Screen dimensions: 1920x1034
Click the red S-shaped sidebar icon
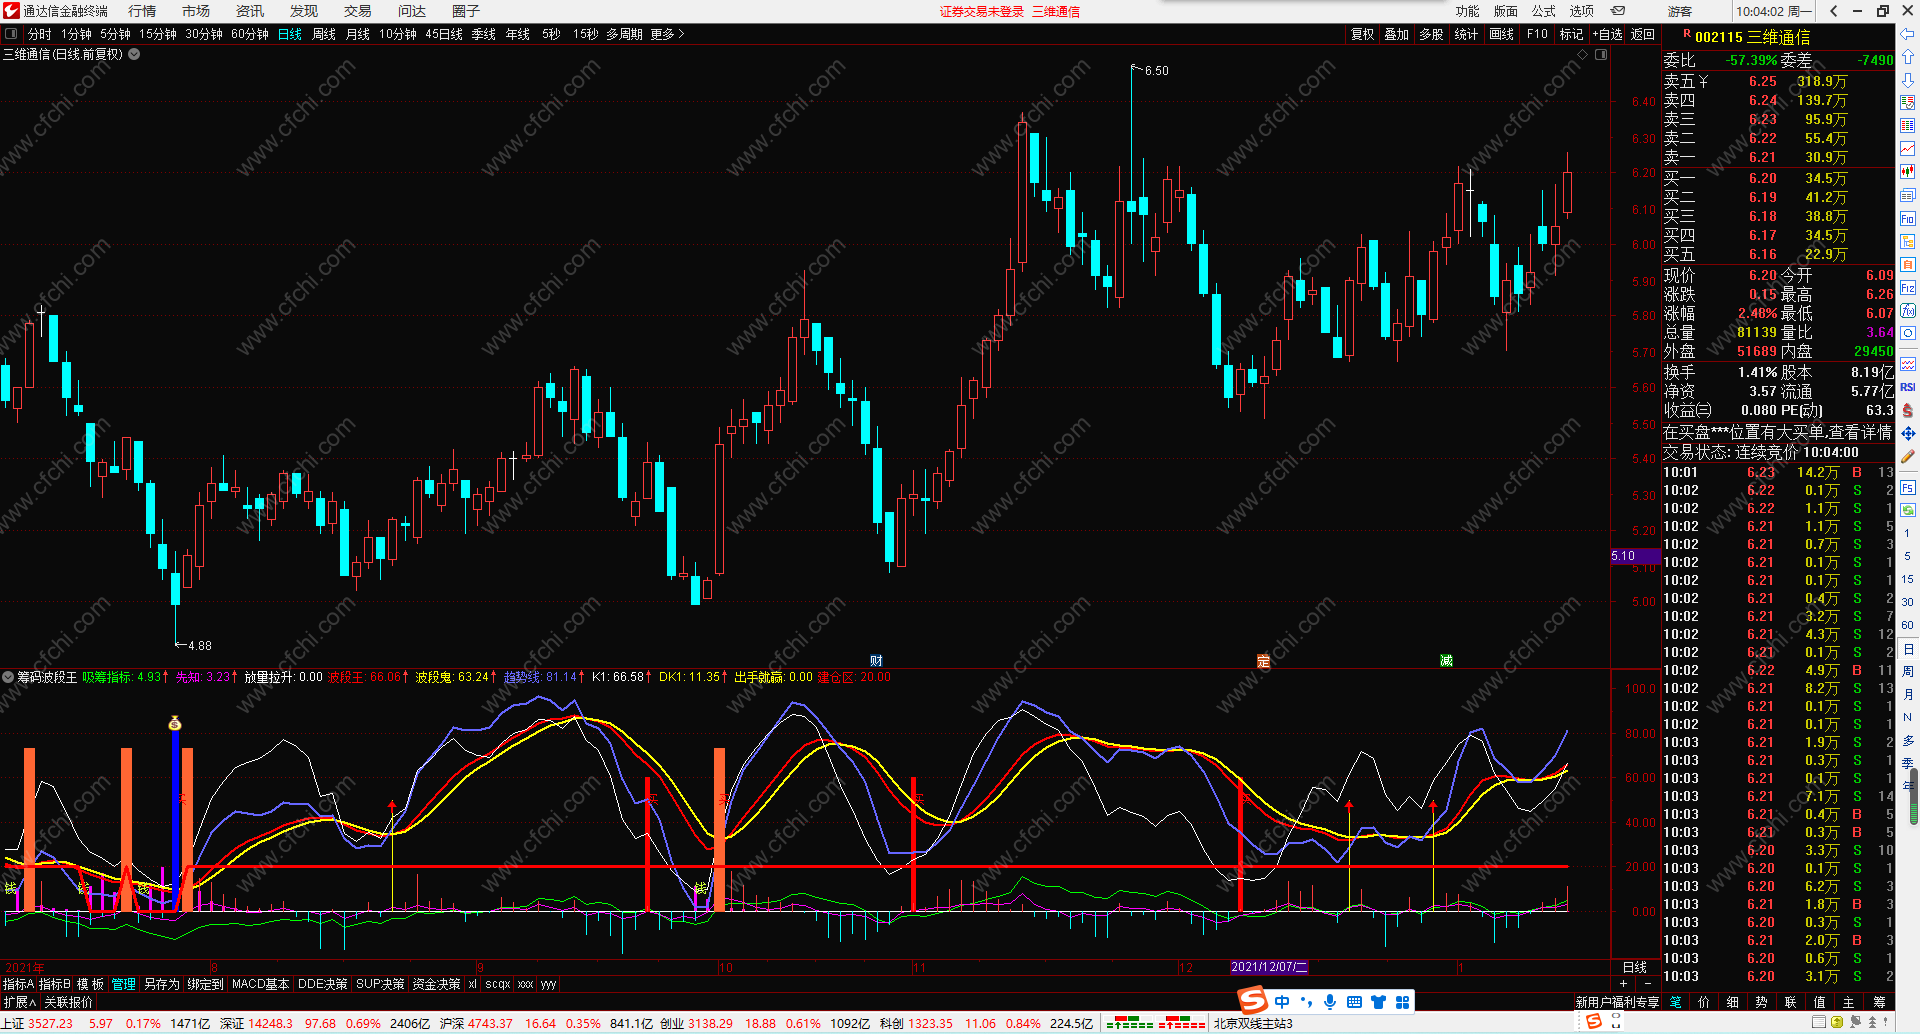tap(1908, 410)
